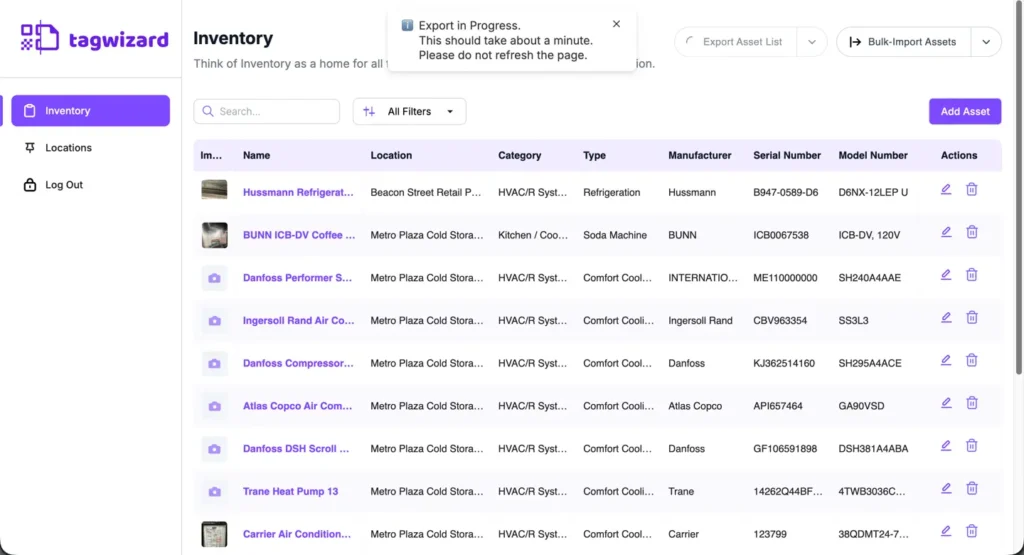Viewport: 1024px width, 555px height.
Task: Click the Serial Number column header
Action: [787, 155]
